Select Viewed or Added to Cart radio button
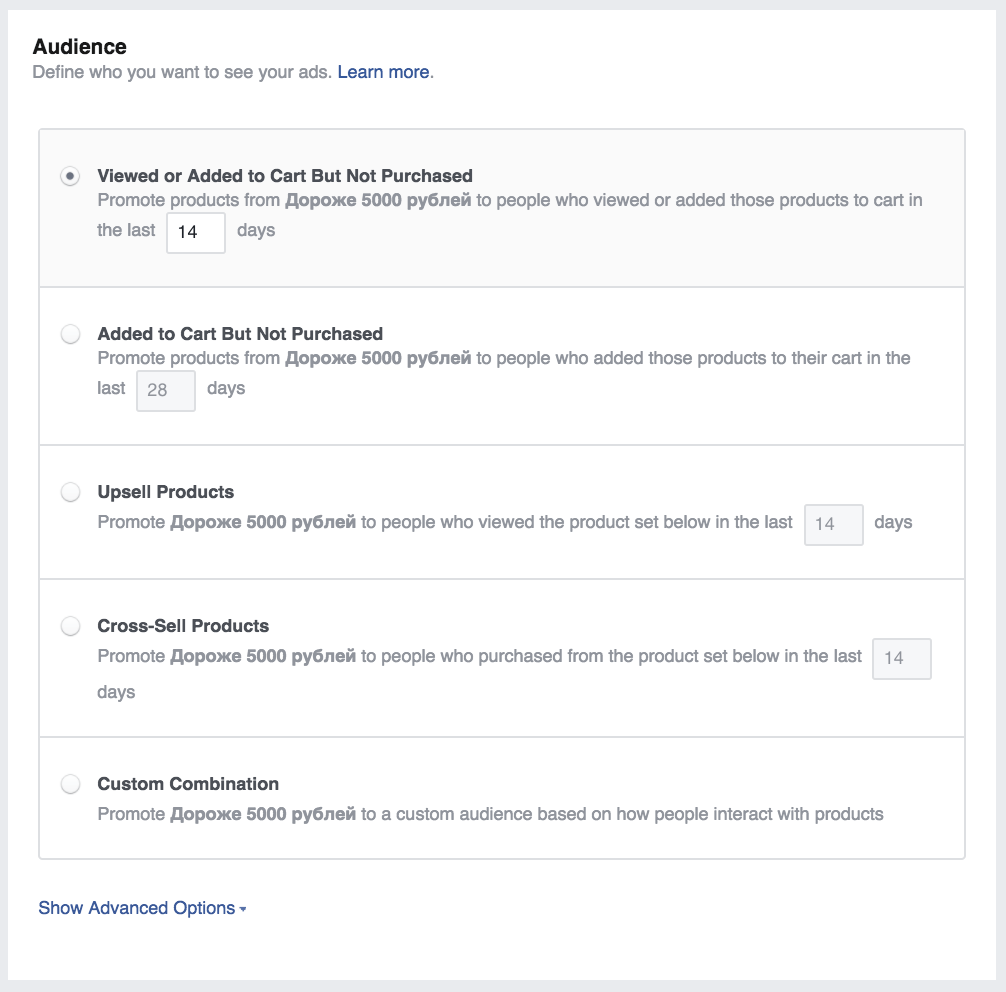The height and width of the screenshot is (992, 1006). [x=70, y=176]
